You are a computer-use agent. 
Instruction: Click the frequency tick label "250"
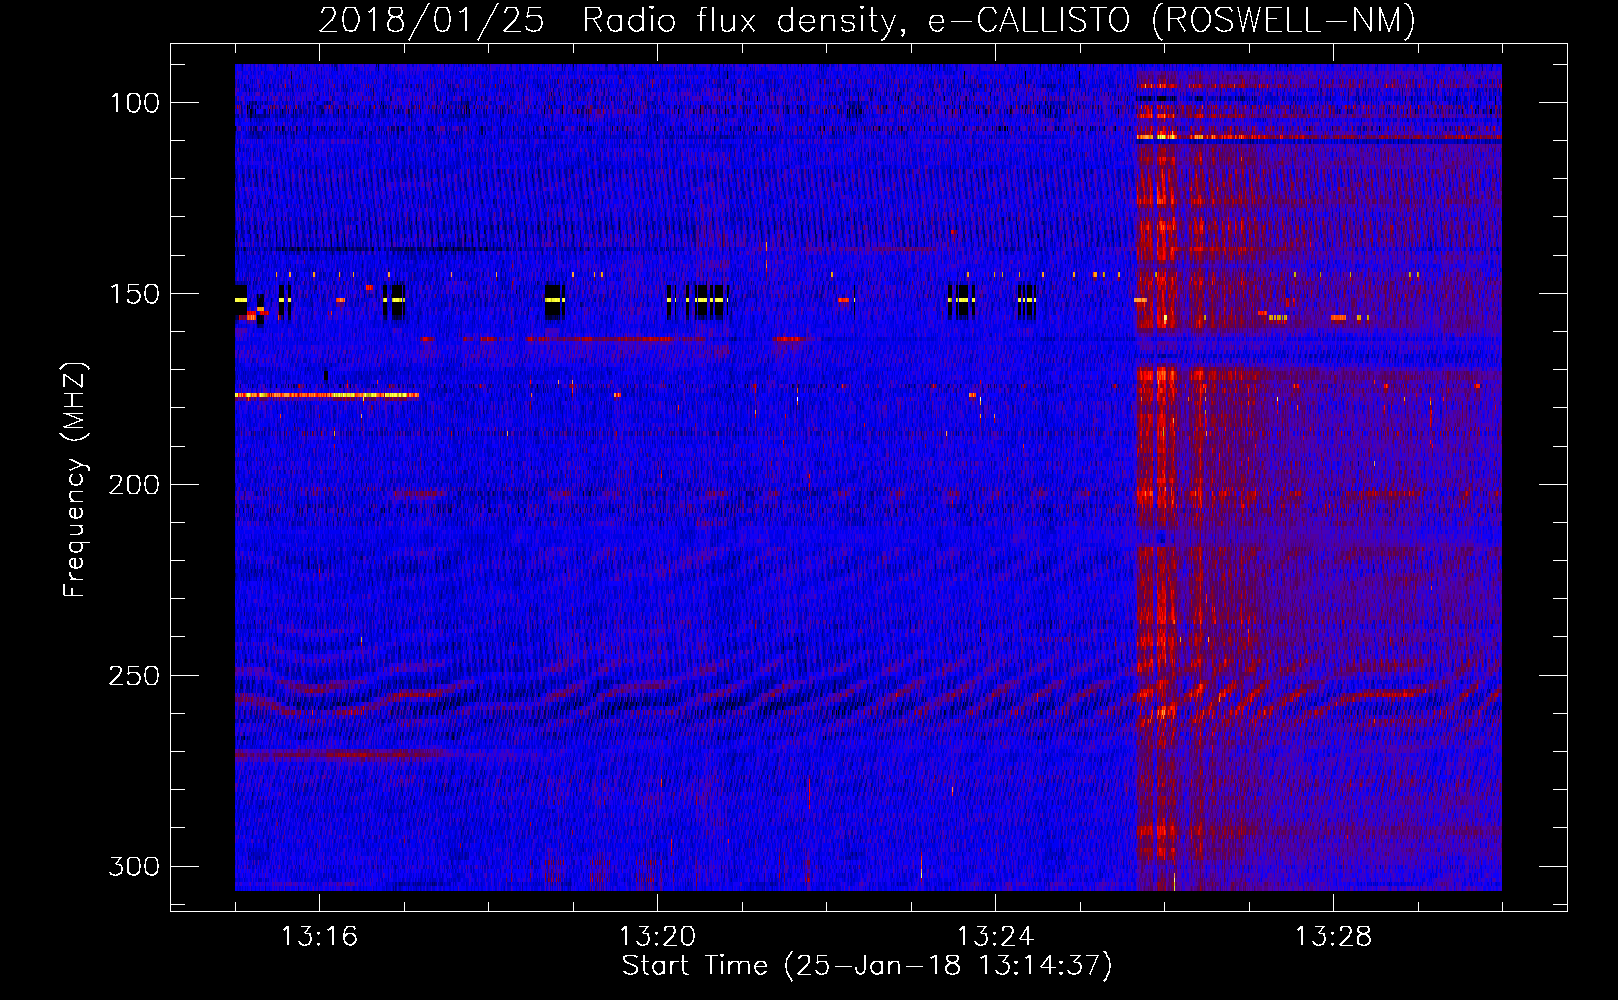tap(134, 676)
